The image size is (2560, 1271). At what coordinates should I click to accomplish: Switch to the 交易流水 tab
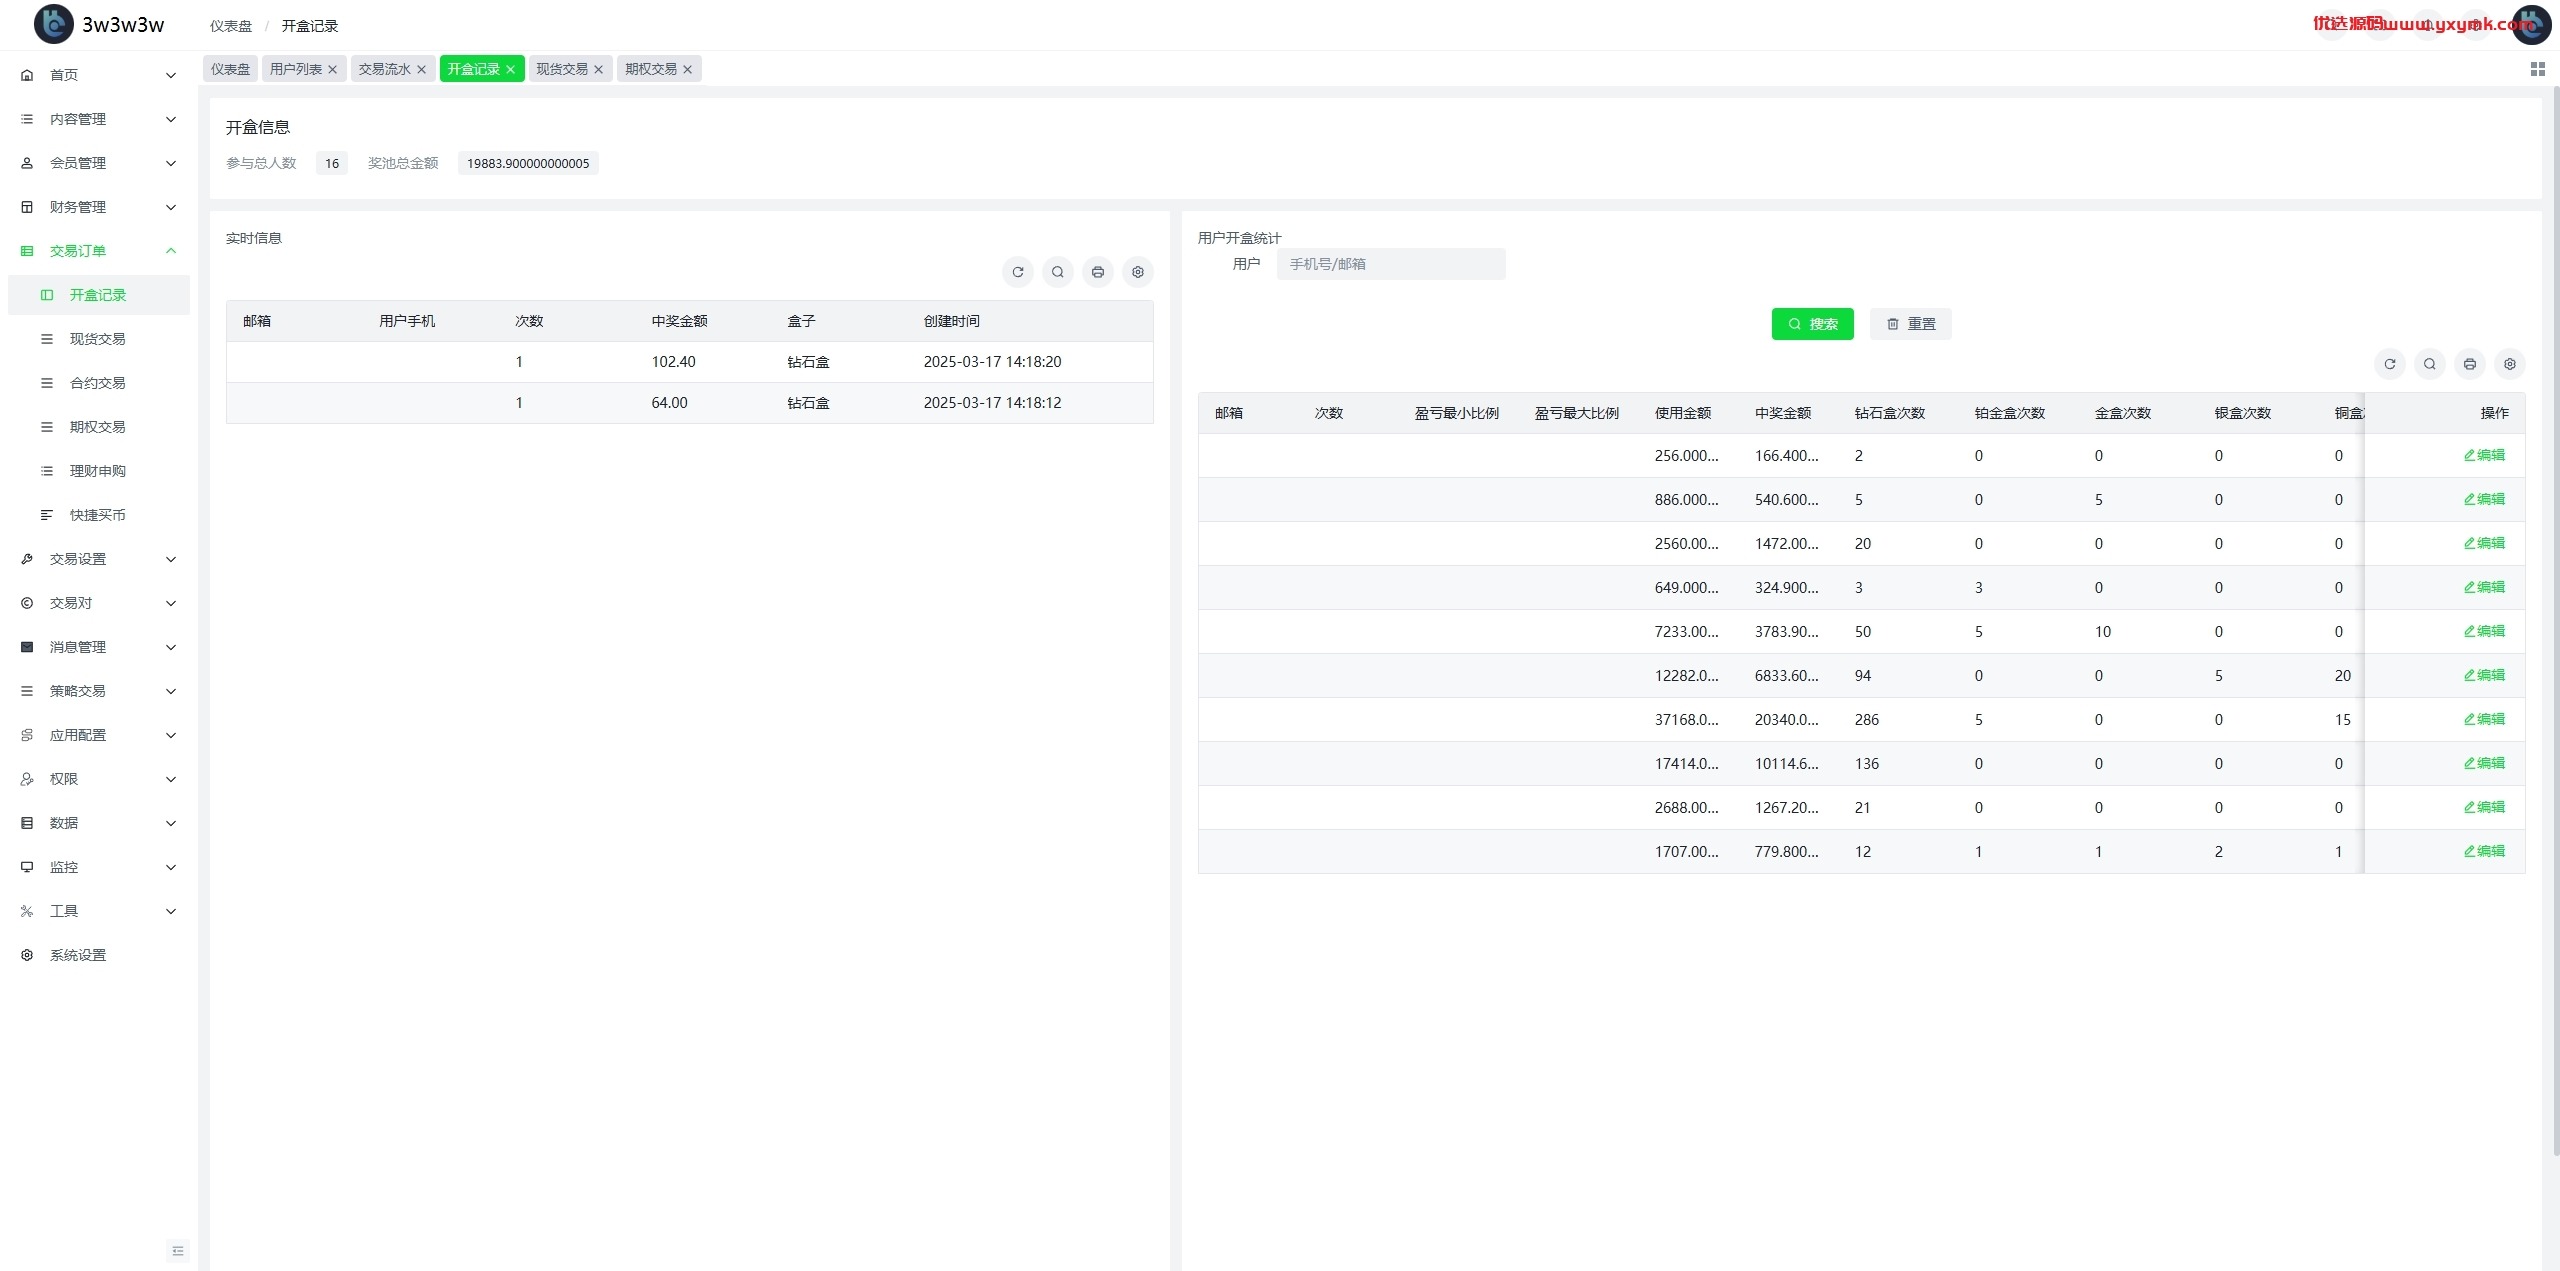point(384,69)
